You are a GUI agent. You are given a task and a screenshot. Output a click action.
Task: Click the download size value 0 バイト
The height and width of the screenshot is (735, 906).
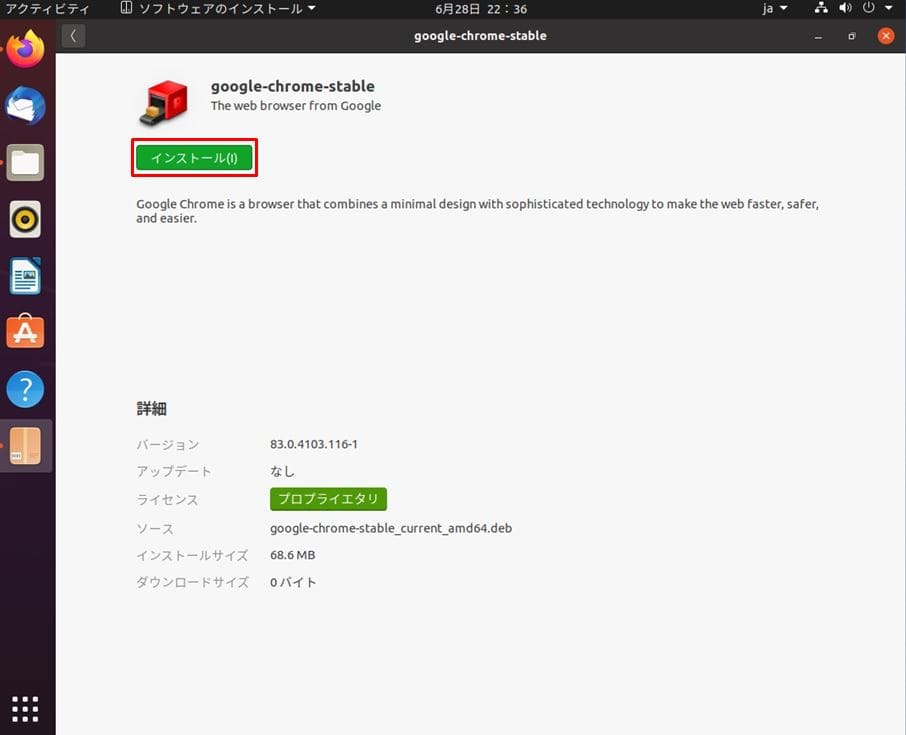pos(293,582)
